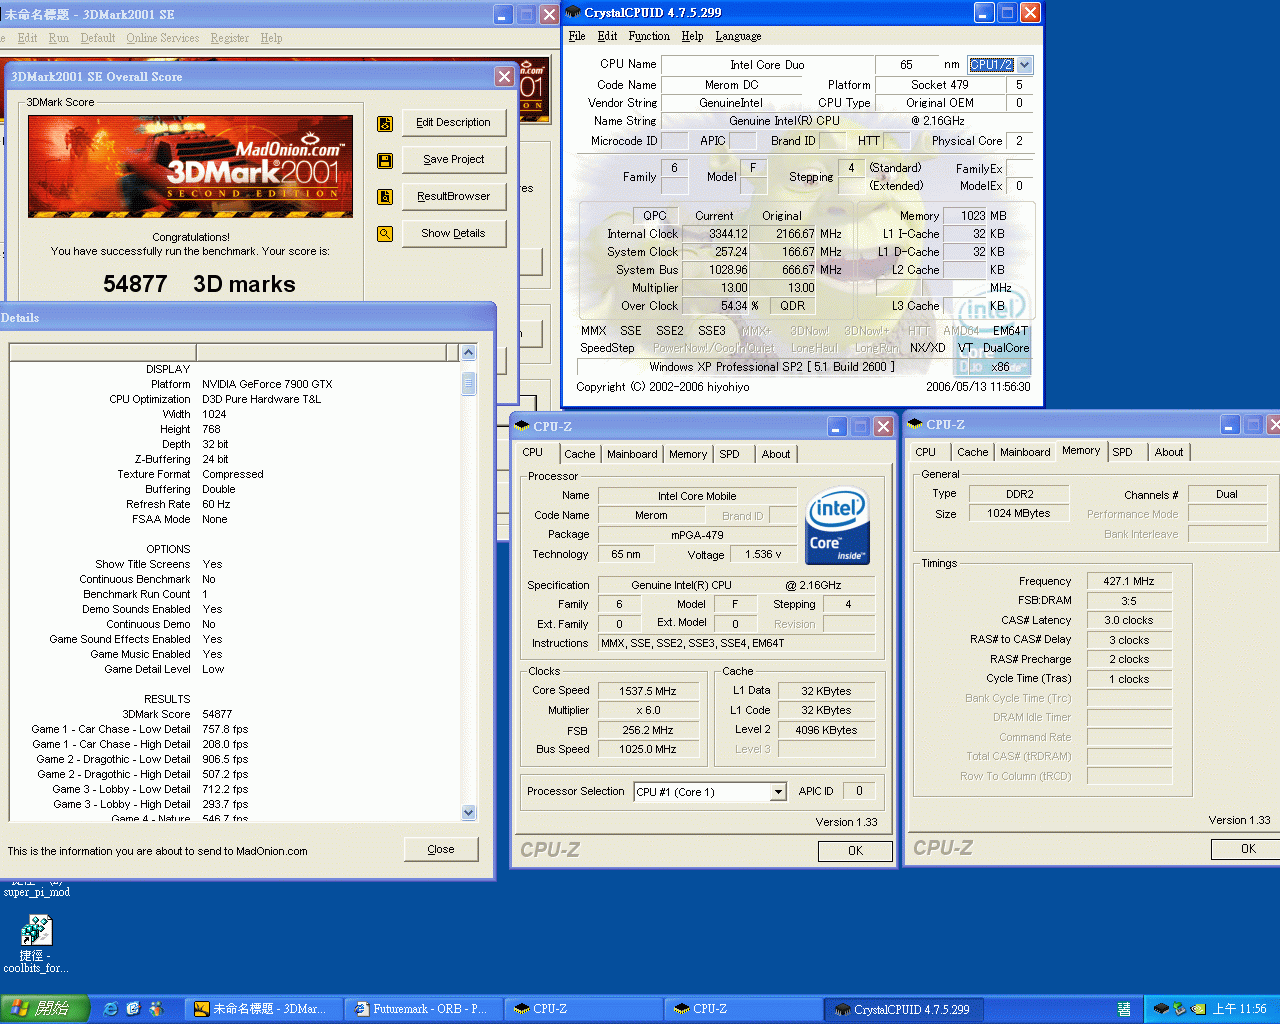
Task: Switch to 3DMark window via taskbar
Action: click(x=265, y=1009)
